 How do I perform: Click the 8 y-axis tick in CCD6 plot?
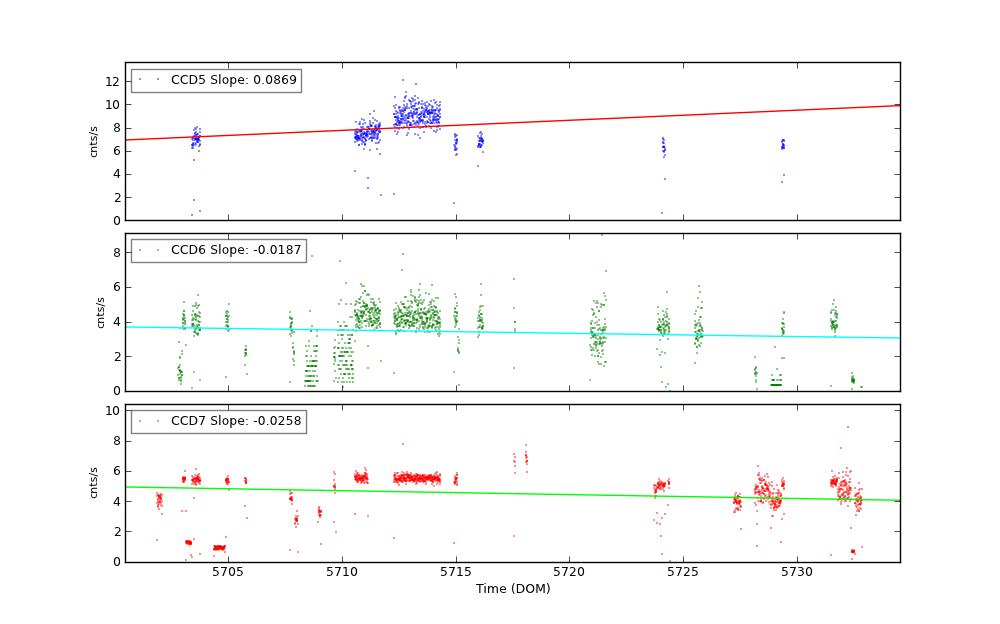pos(116,252)
